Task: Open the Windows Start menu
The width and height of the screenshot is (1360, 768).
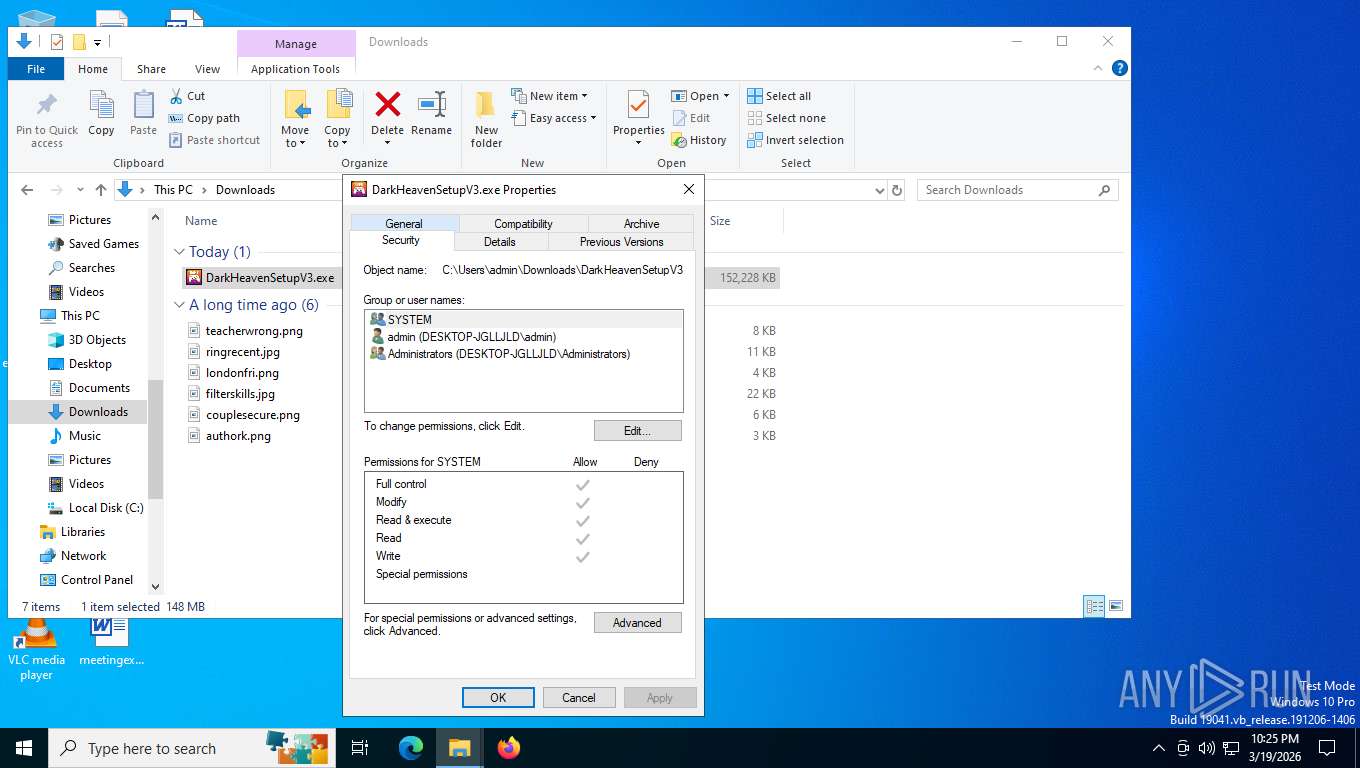Action: point(24,747)
